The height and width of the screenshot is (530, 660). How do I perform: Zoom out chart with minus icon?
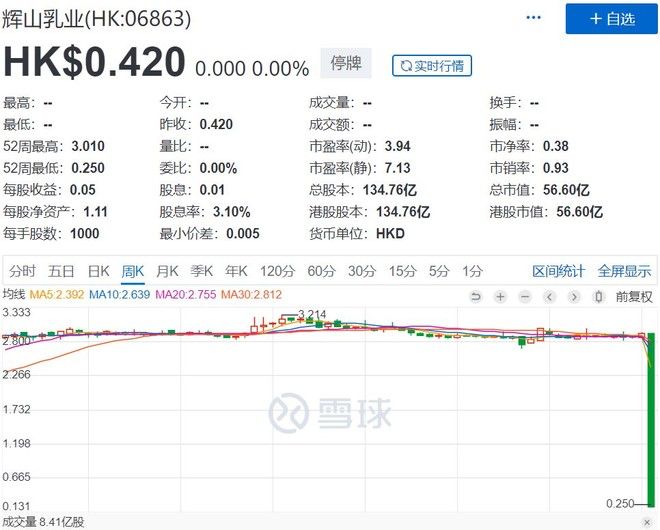click(525, 297)
